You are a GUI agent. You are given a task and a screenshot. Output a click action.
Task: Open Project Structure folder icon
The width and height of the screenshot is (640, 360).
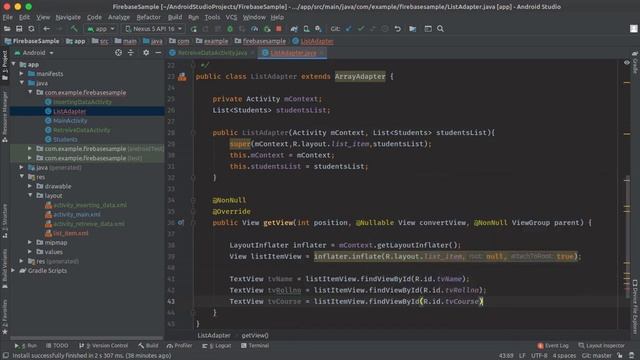413,29
